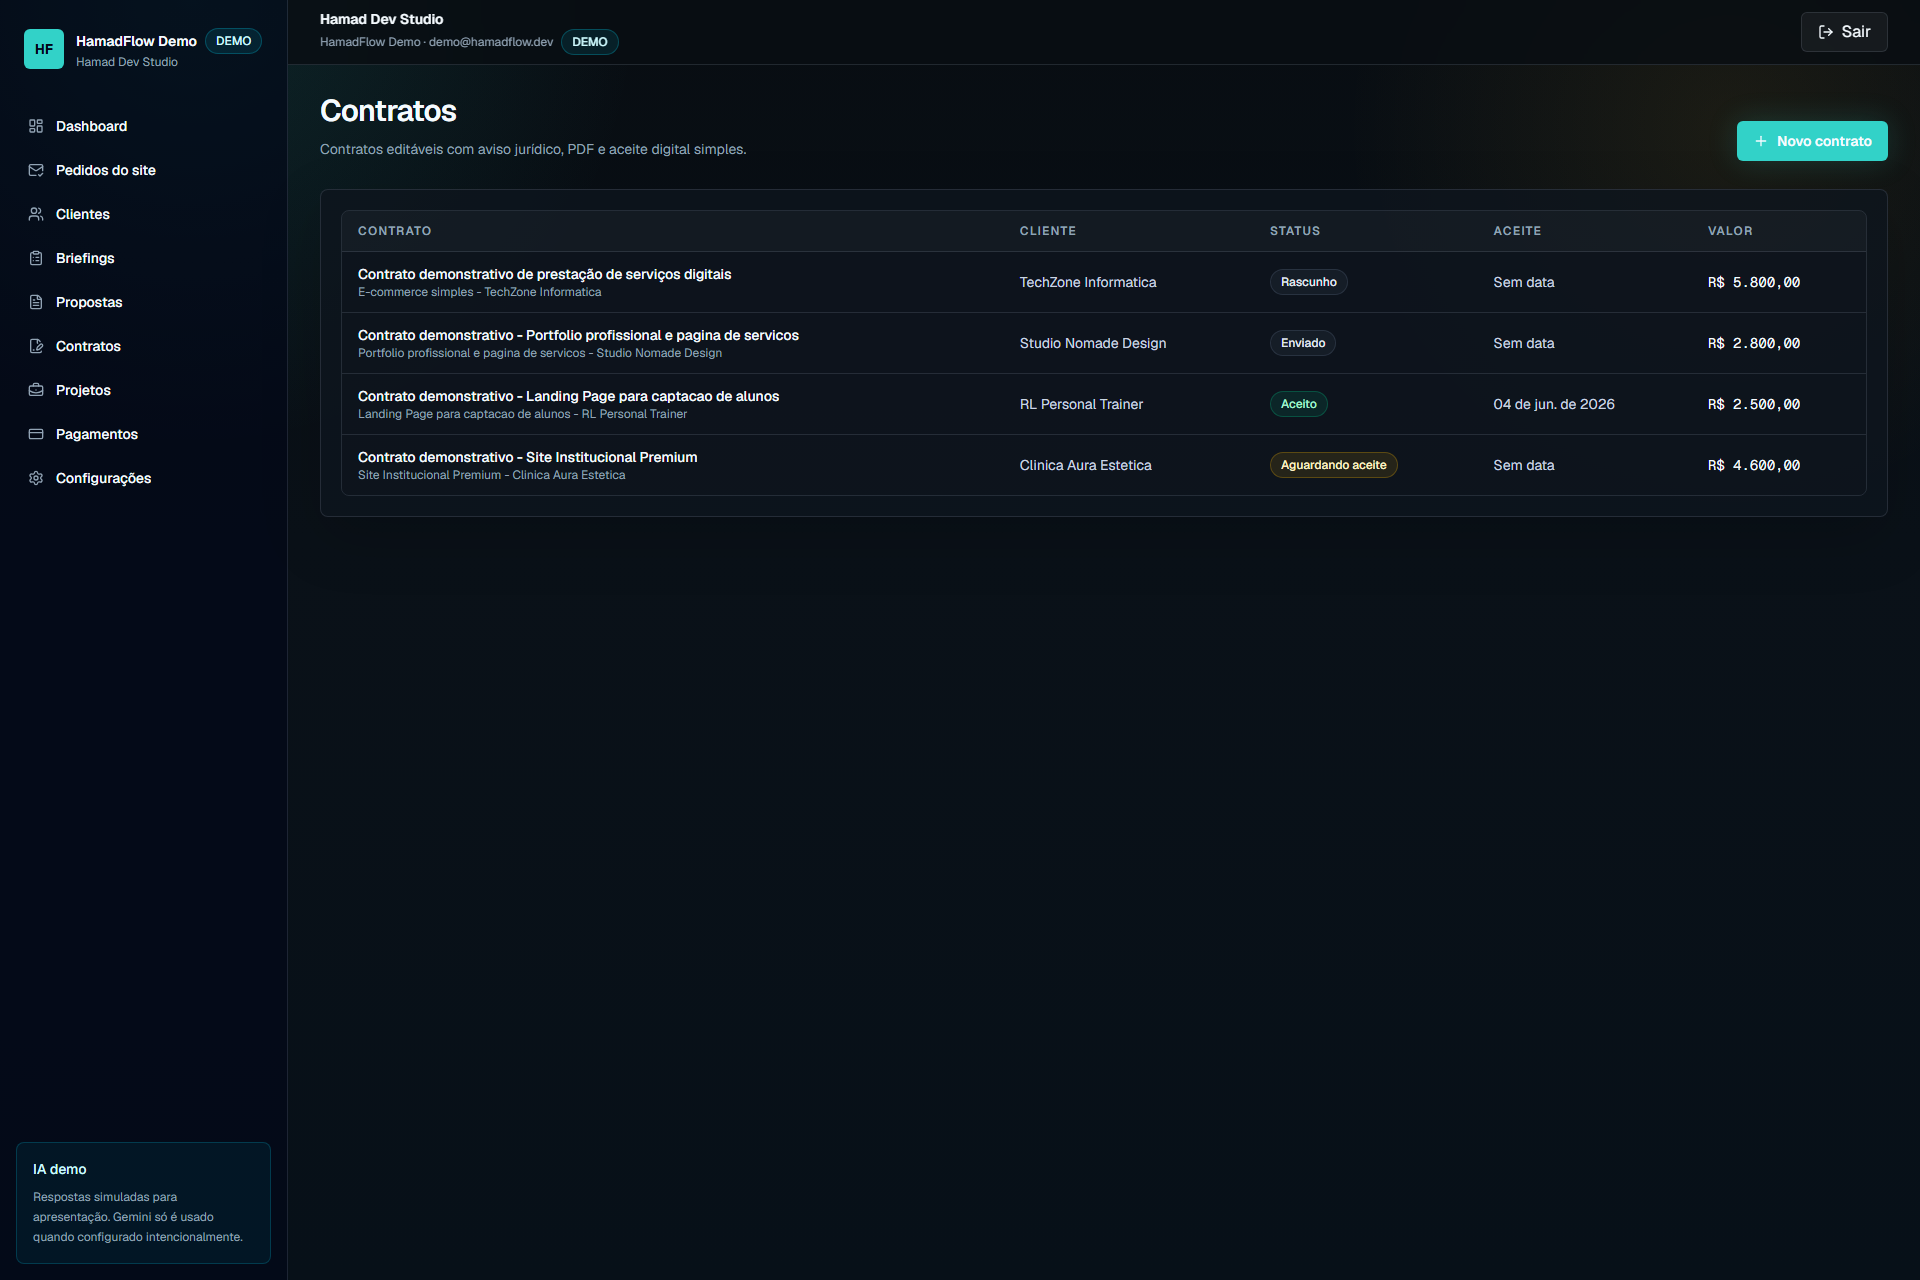Go to Pedidos do site
The height and width of the screenshot is (1280, 1920).
click(143, 170)
